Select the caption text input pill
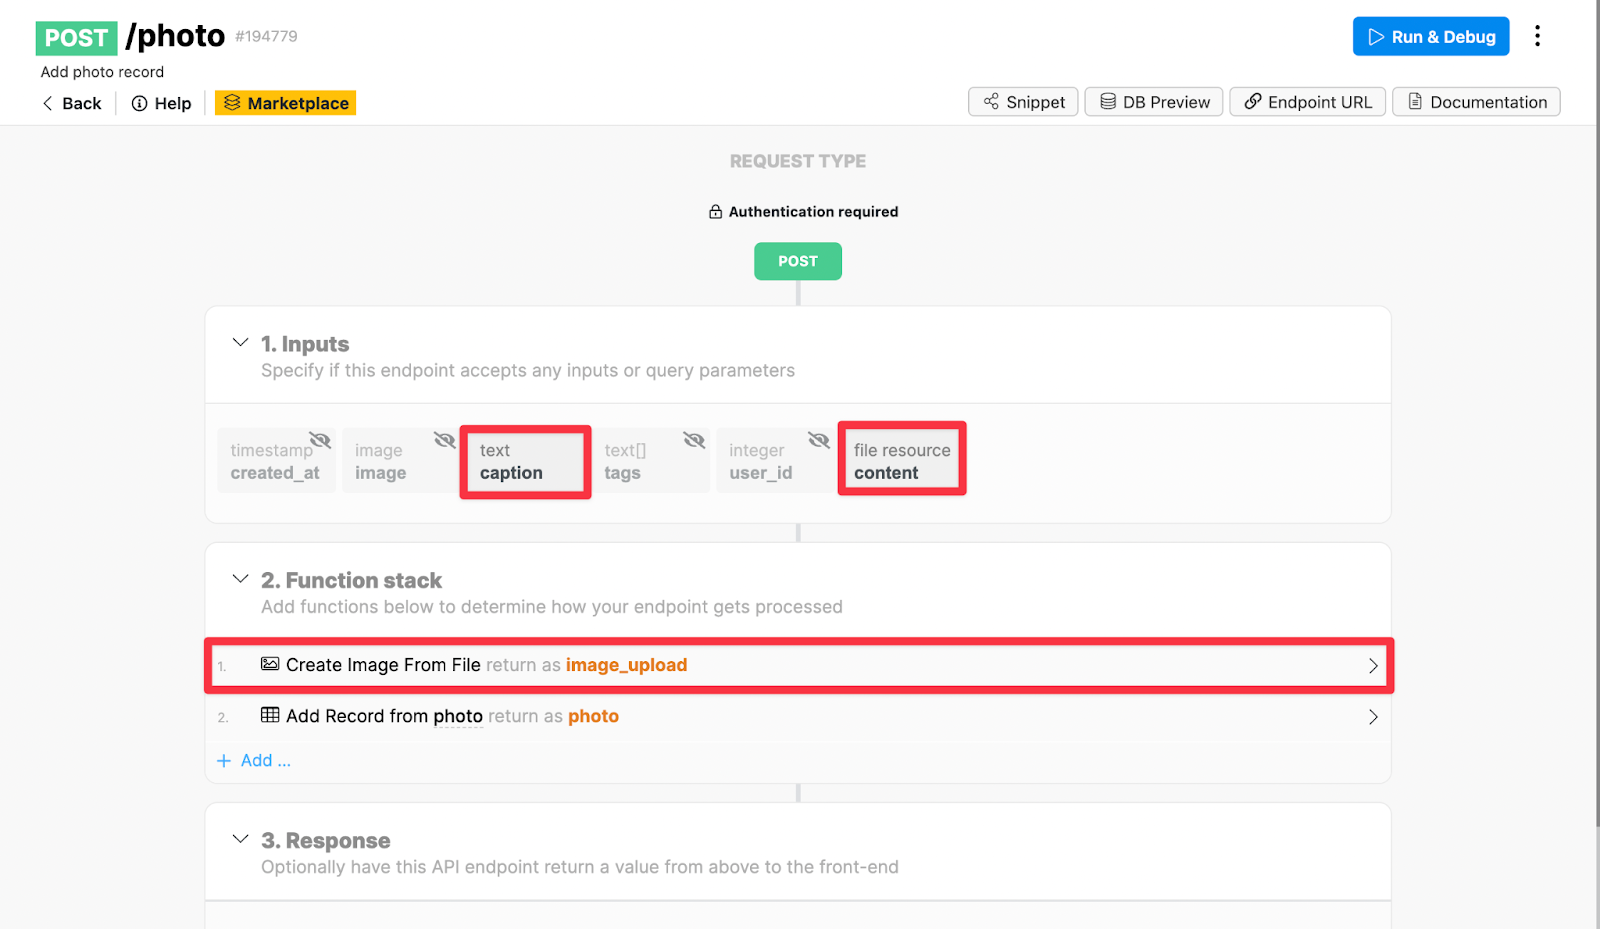The width and height of the screenshot is (1600, 929). point(524,461)
